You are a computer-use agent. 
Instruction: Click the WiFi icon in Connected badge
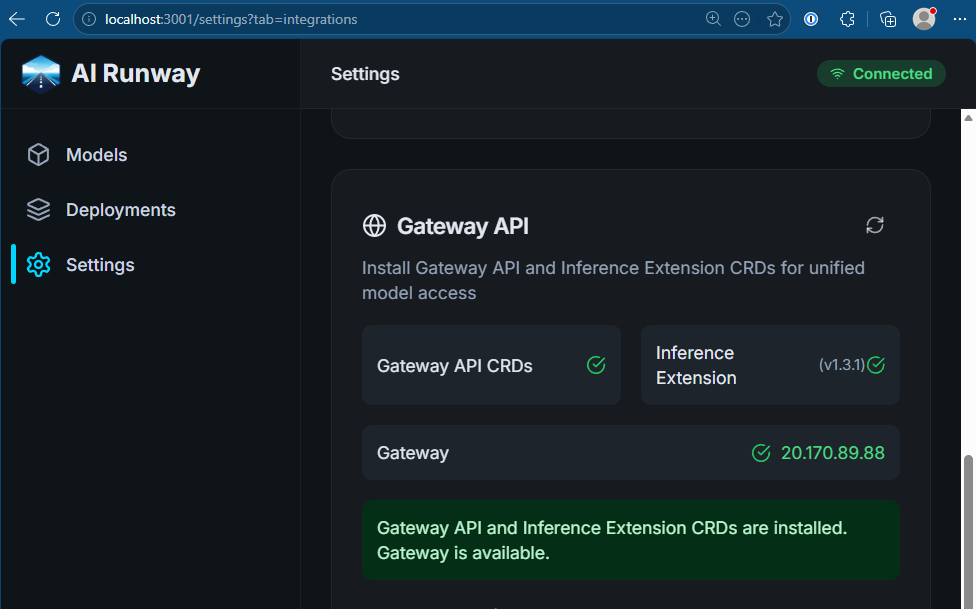point(838,73)
